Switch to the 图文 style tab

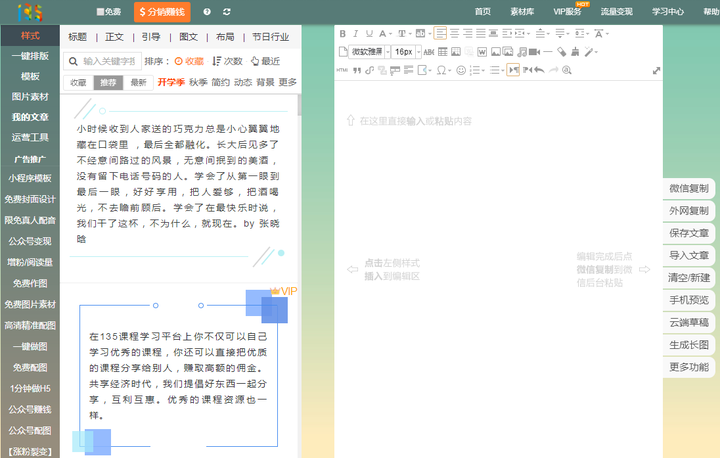[188, 37]
